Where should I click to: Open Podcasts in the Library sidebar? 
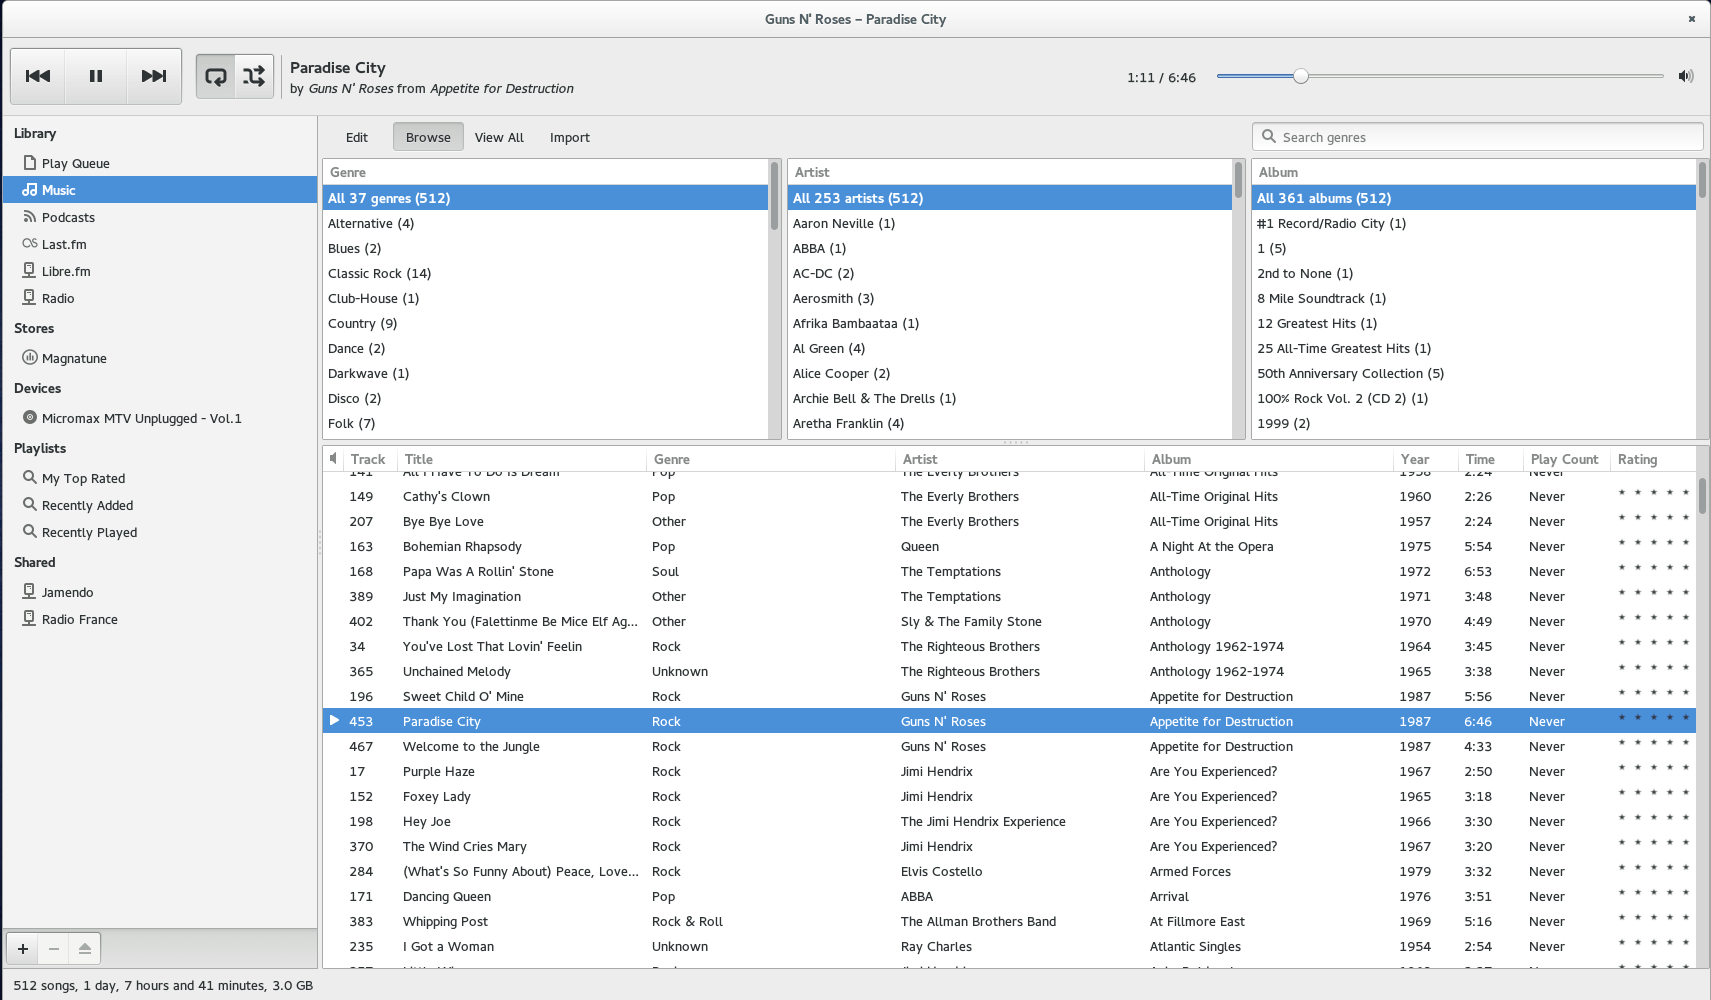tap(68, 217)
